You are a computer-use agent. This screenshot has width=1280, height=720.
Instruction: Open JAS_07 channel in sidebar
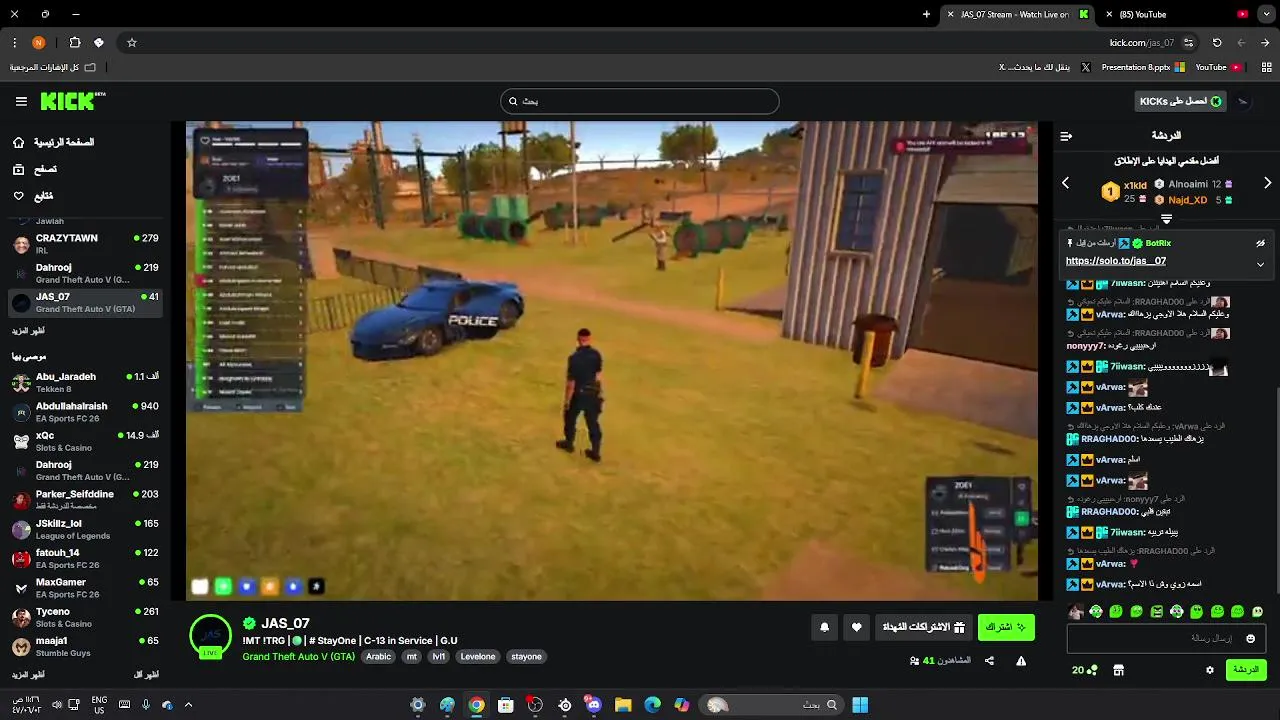[84, 303]
